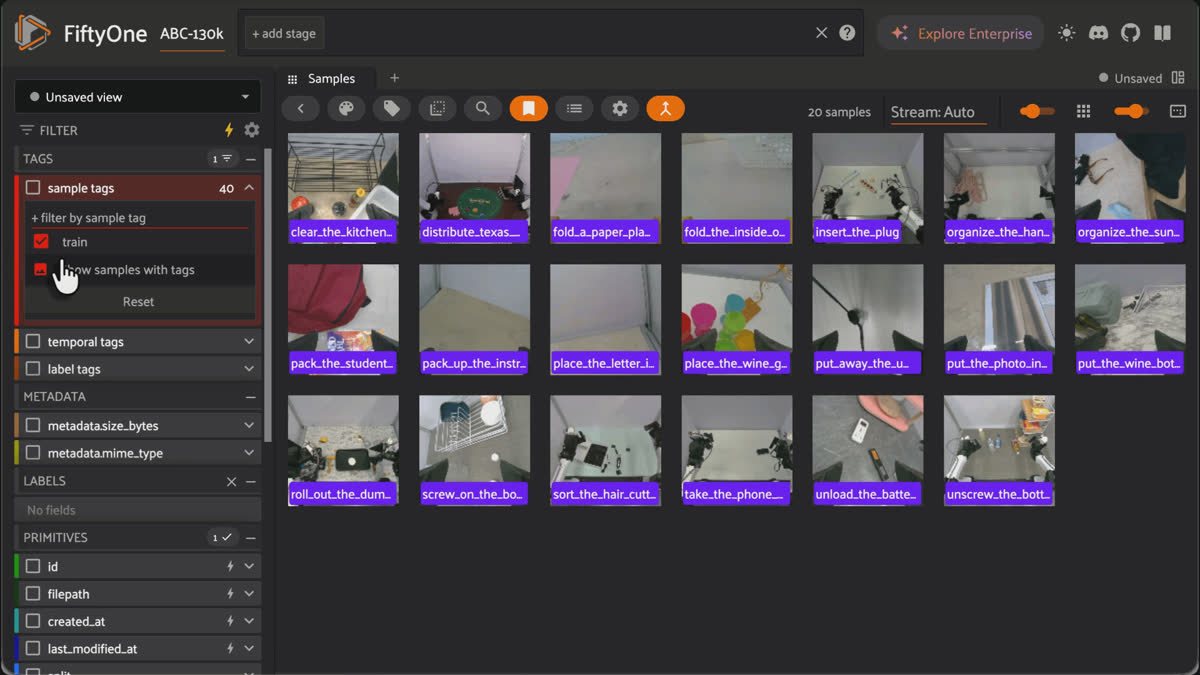The height and width of the screenshot is (675, 1200).
Task: Open the search/similarity magnifier tool
Action: tap(483, 109)
